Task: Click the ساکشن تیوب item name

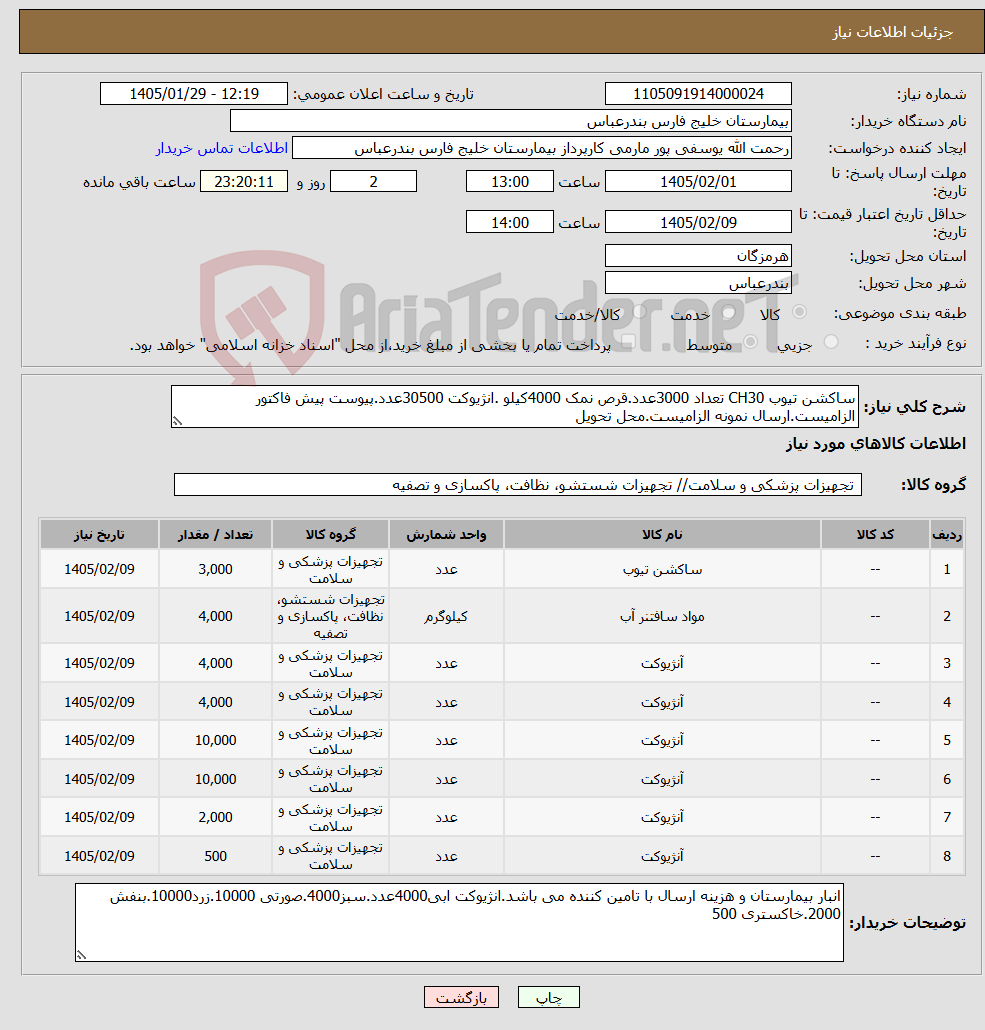Action: click(x=662, y=570)
